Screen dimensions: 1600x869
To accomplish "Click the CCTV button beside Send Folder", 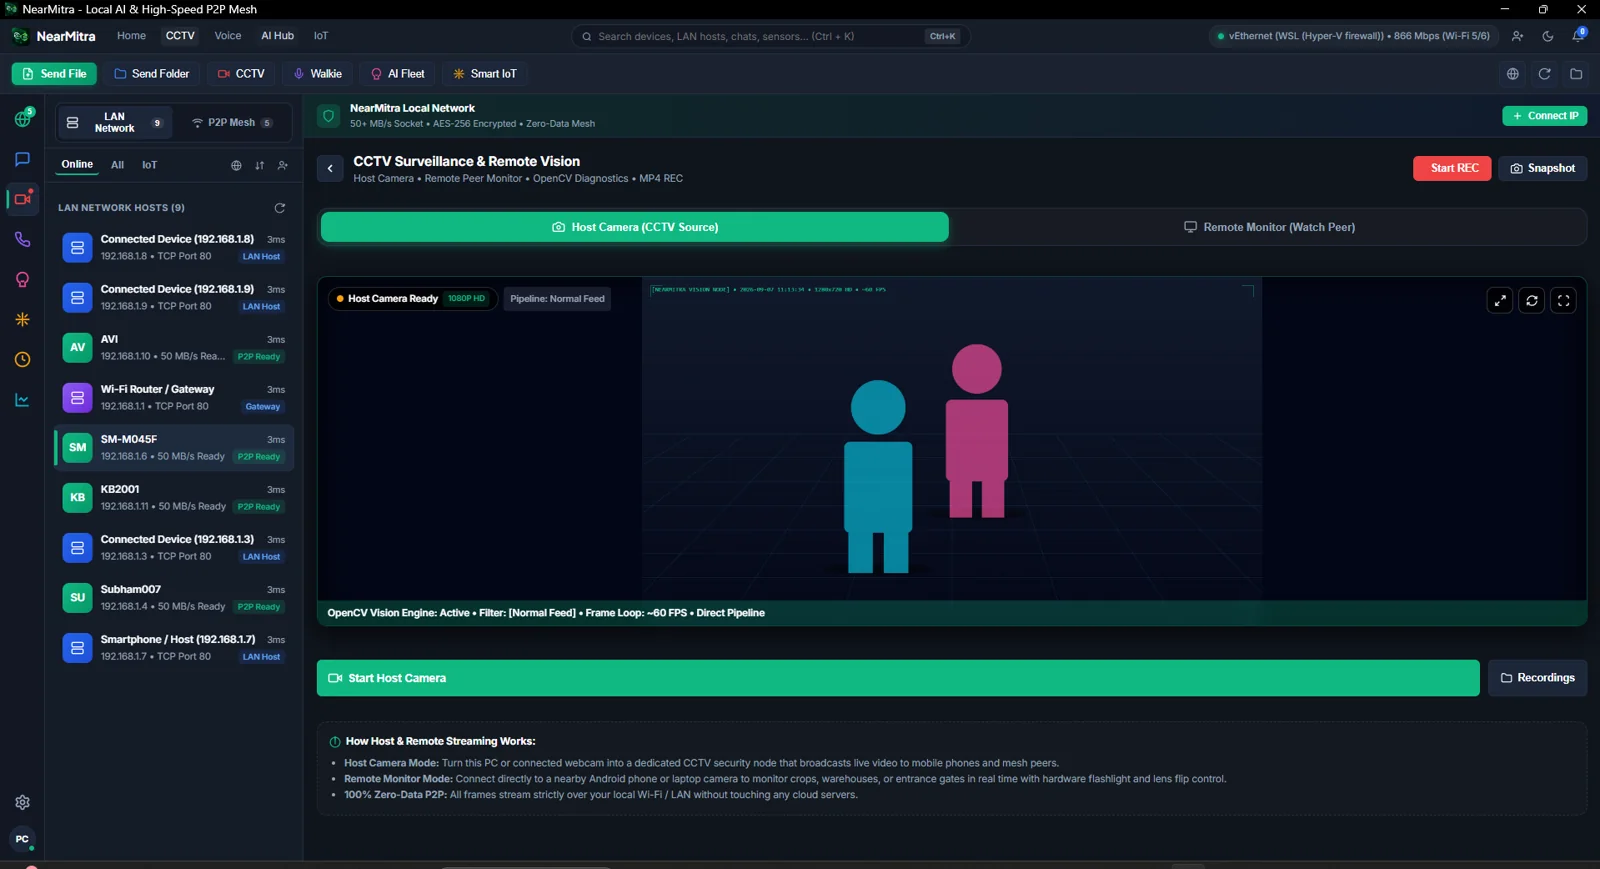I will click(241, 74).
